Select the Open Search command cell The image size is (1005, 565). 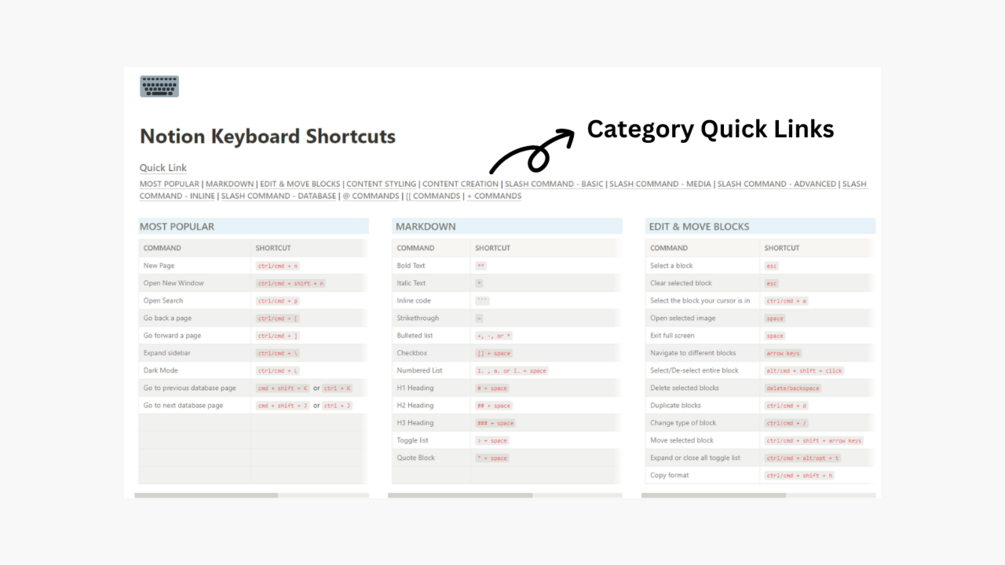click(194, 300)
